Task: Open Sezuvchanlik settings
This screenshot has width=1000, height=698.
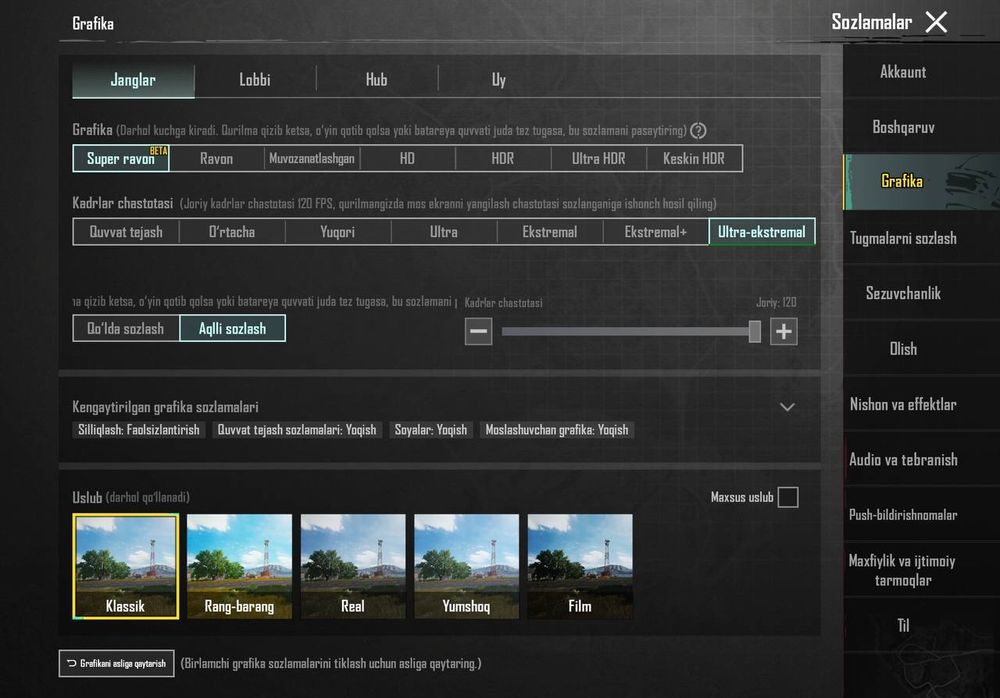Action: pyautogui.click(x=922, y=293)
